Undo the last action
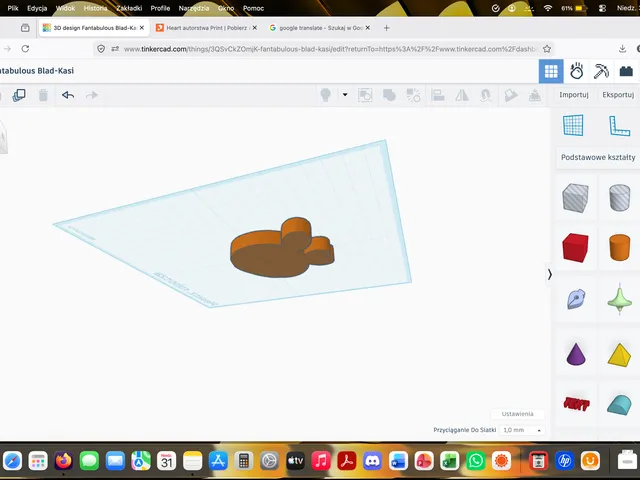Viewport: 640px width, 480px height. click(68, 95)
